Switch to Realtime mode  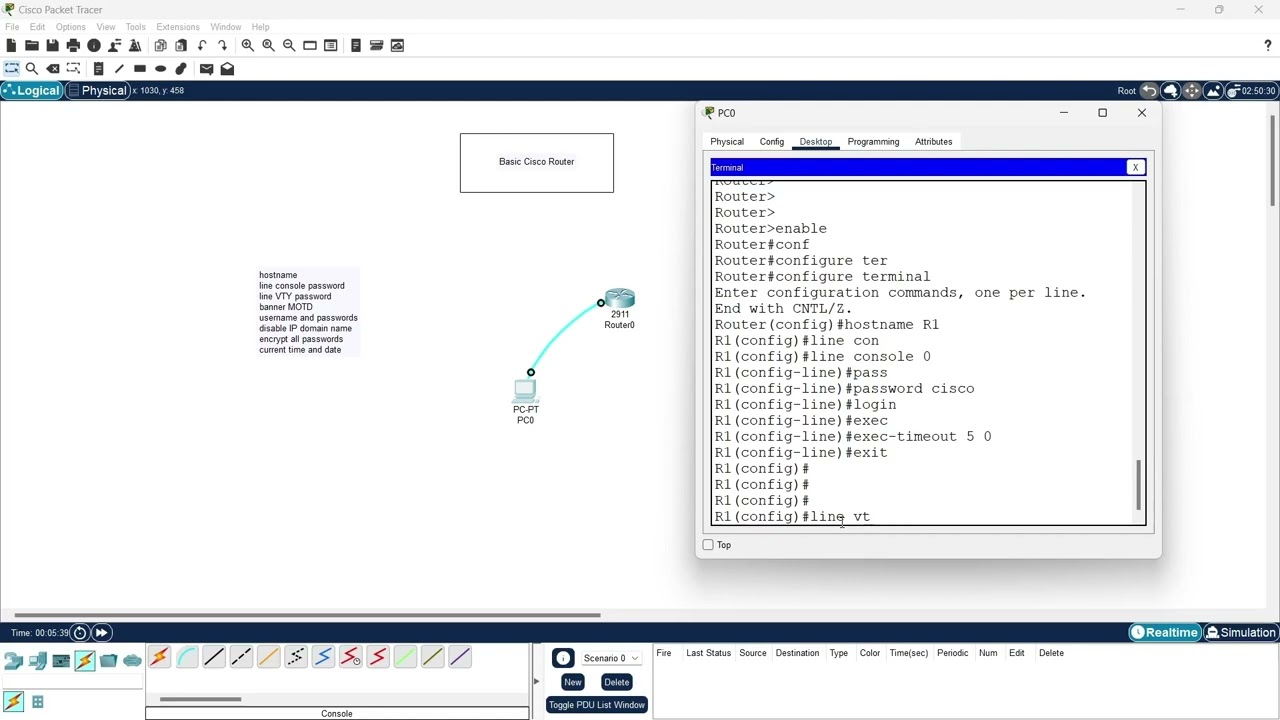[x=1164, y=632]
